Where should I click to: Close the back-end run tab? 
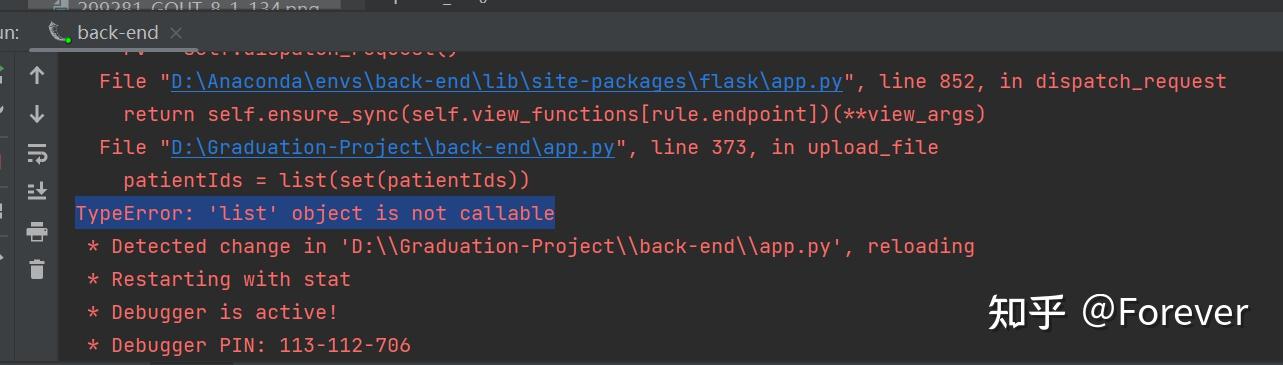coord(176,33)
